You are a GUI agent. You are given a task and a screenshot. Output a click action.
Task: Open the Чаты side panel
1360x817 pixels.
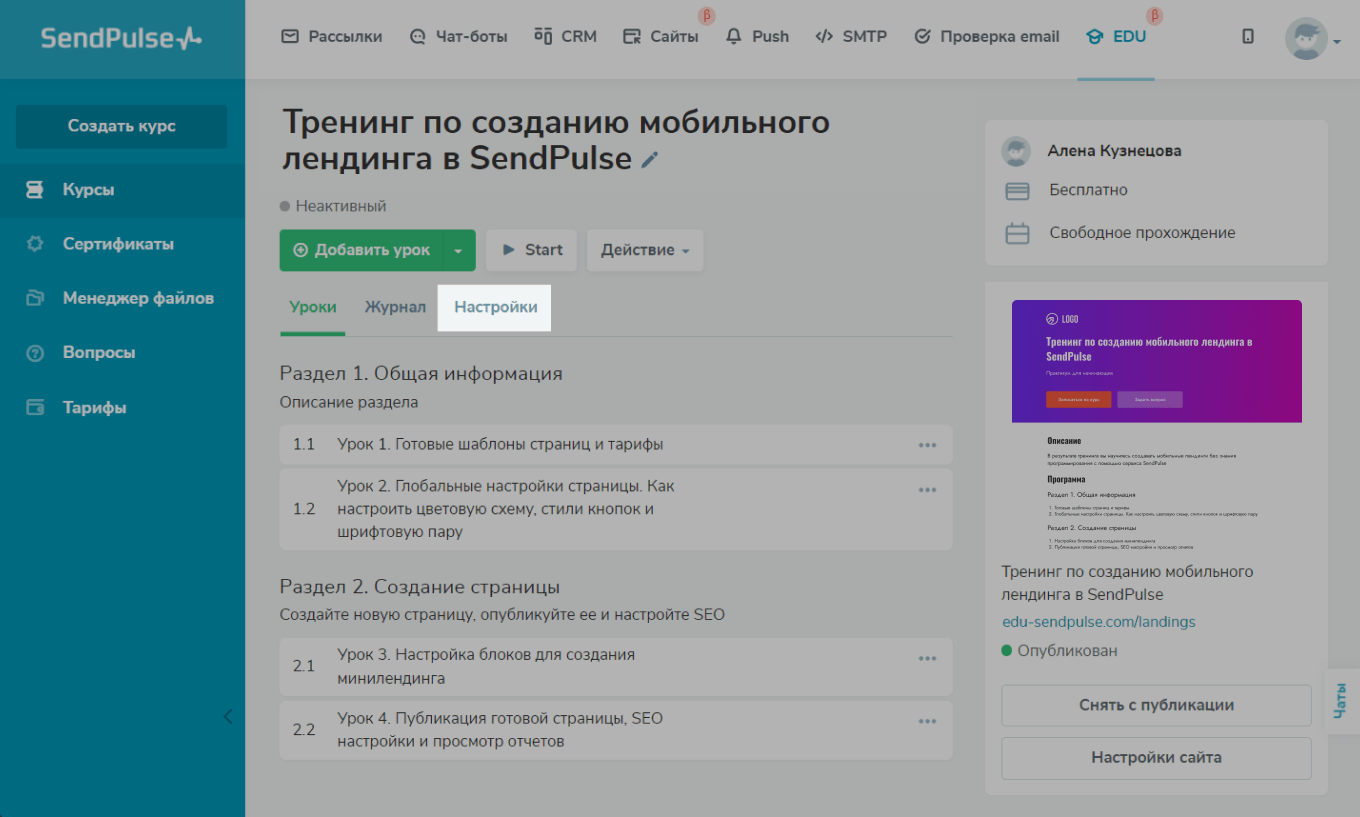pos(1340,701)
